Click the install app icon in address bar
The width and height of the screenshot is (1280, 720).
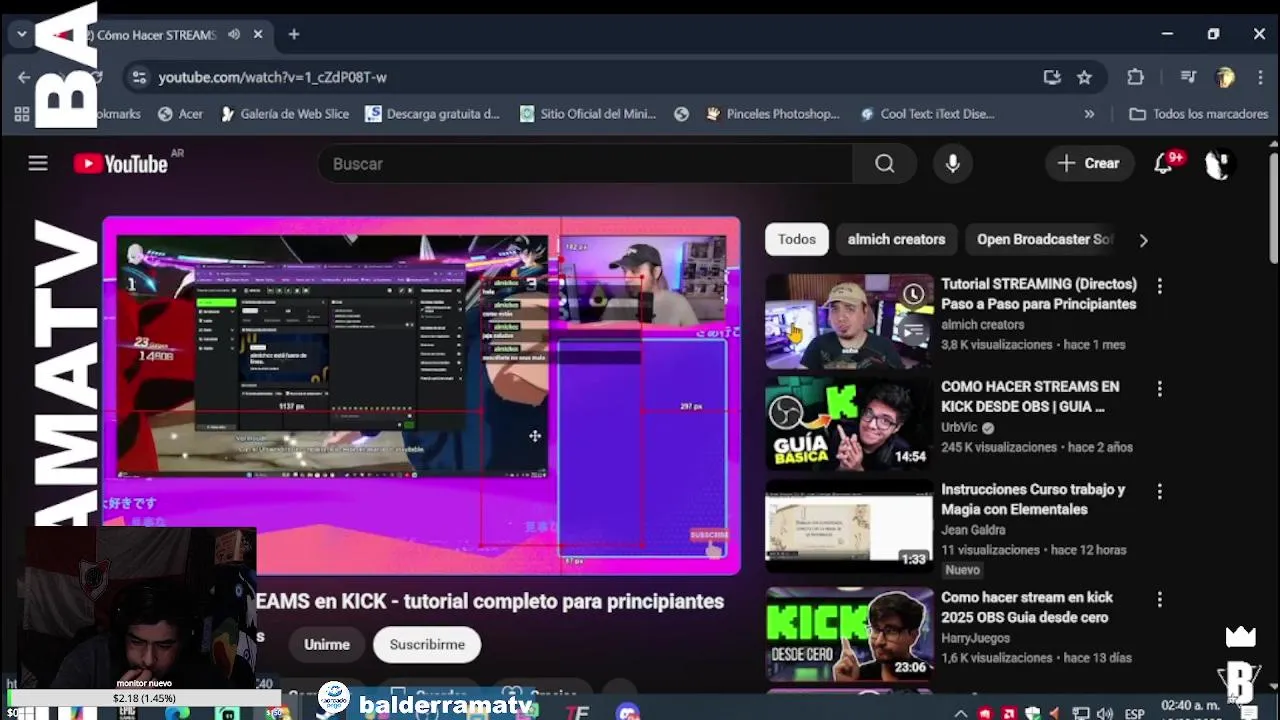(x=1052, y=77)
